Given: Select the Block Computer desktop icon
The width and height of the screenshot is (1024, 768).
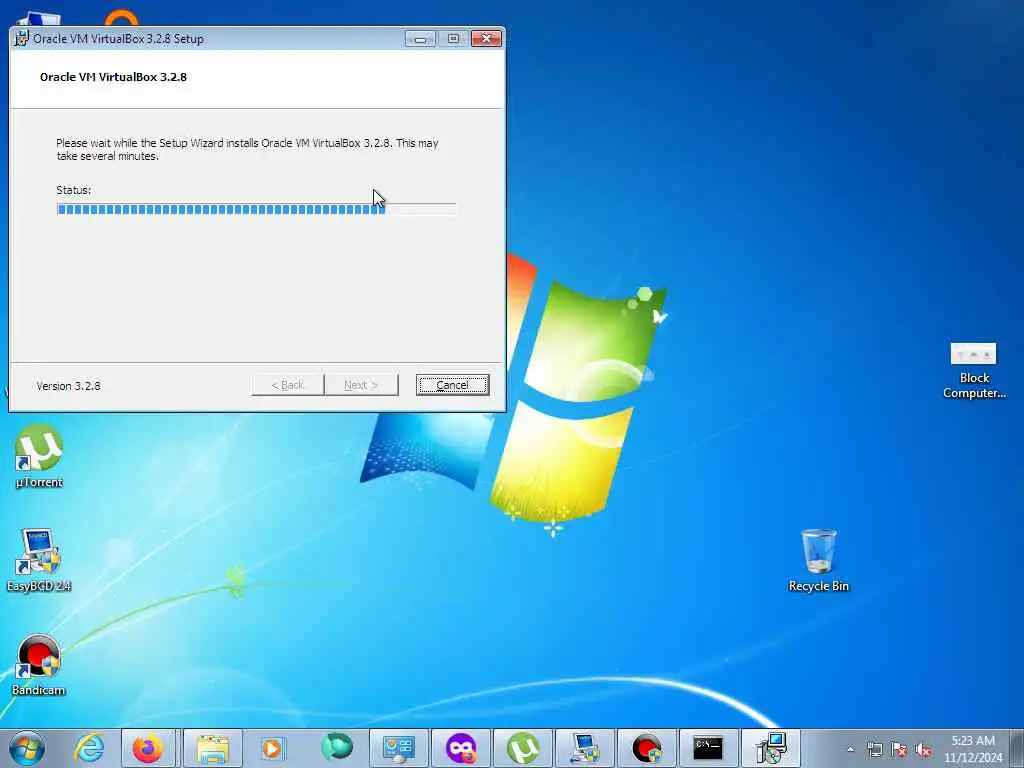Looking at the screenshot, I should tap(974, 370).
